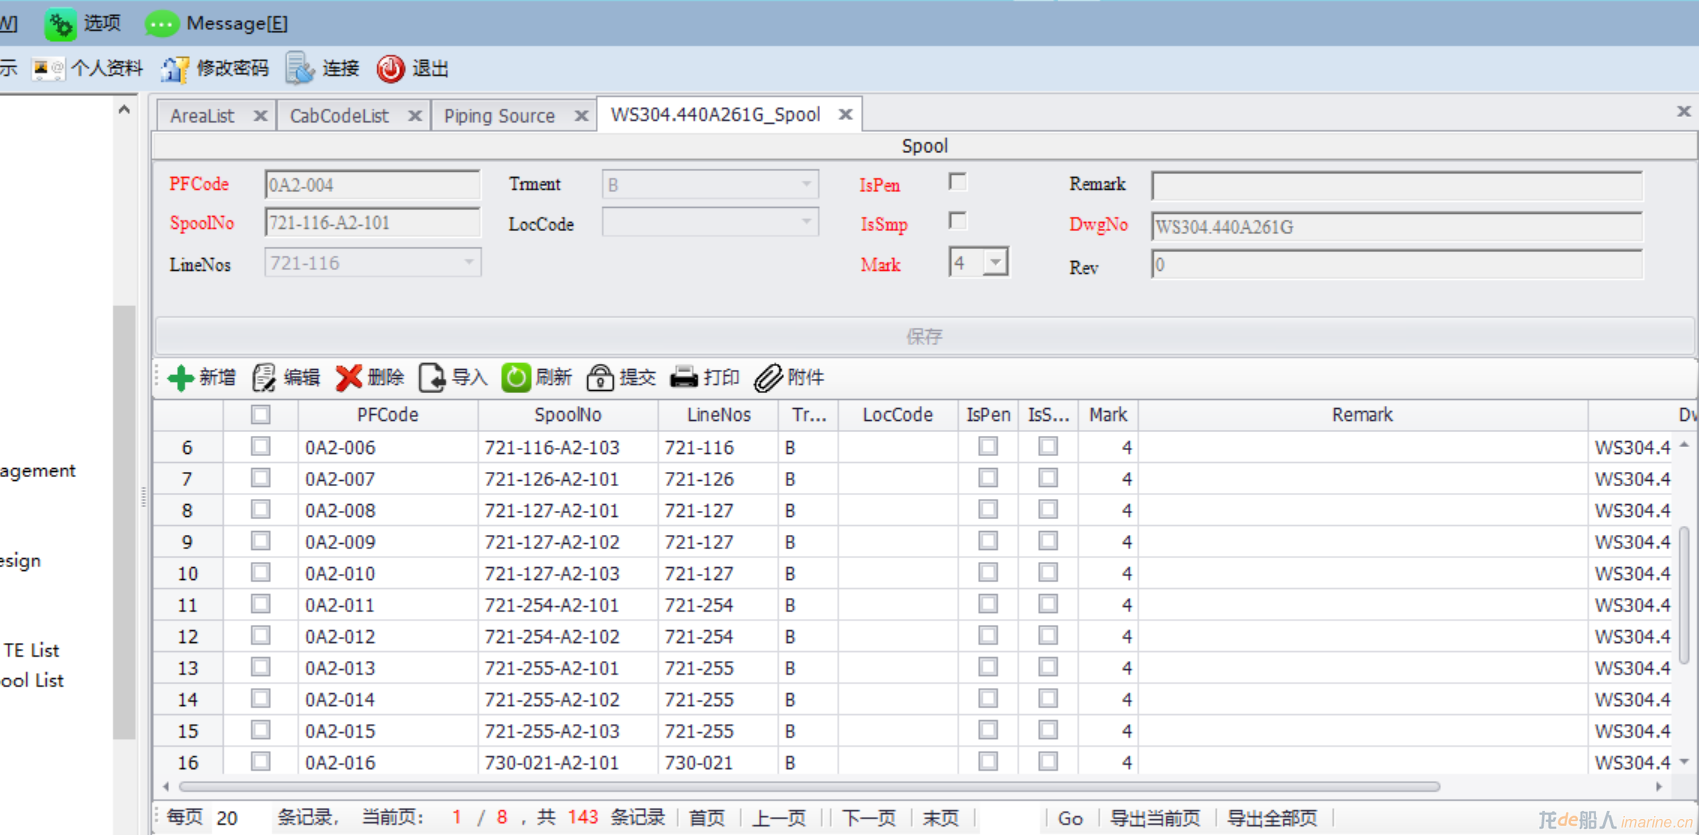Viewport: 1699px width, 835px height.
Task: Click 新增 add new record
Action: [202, 377]
